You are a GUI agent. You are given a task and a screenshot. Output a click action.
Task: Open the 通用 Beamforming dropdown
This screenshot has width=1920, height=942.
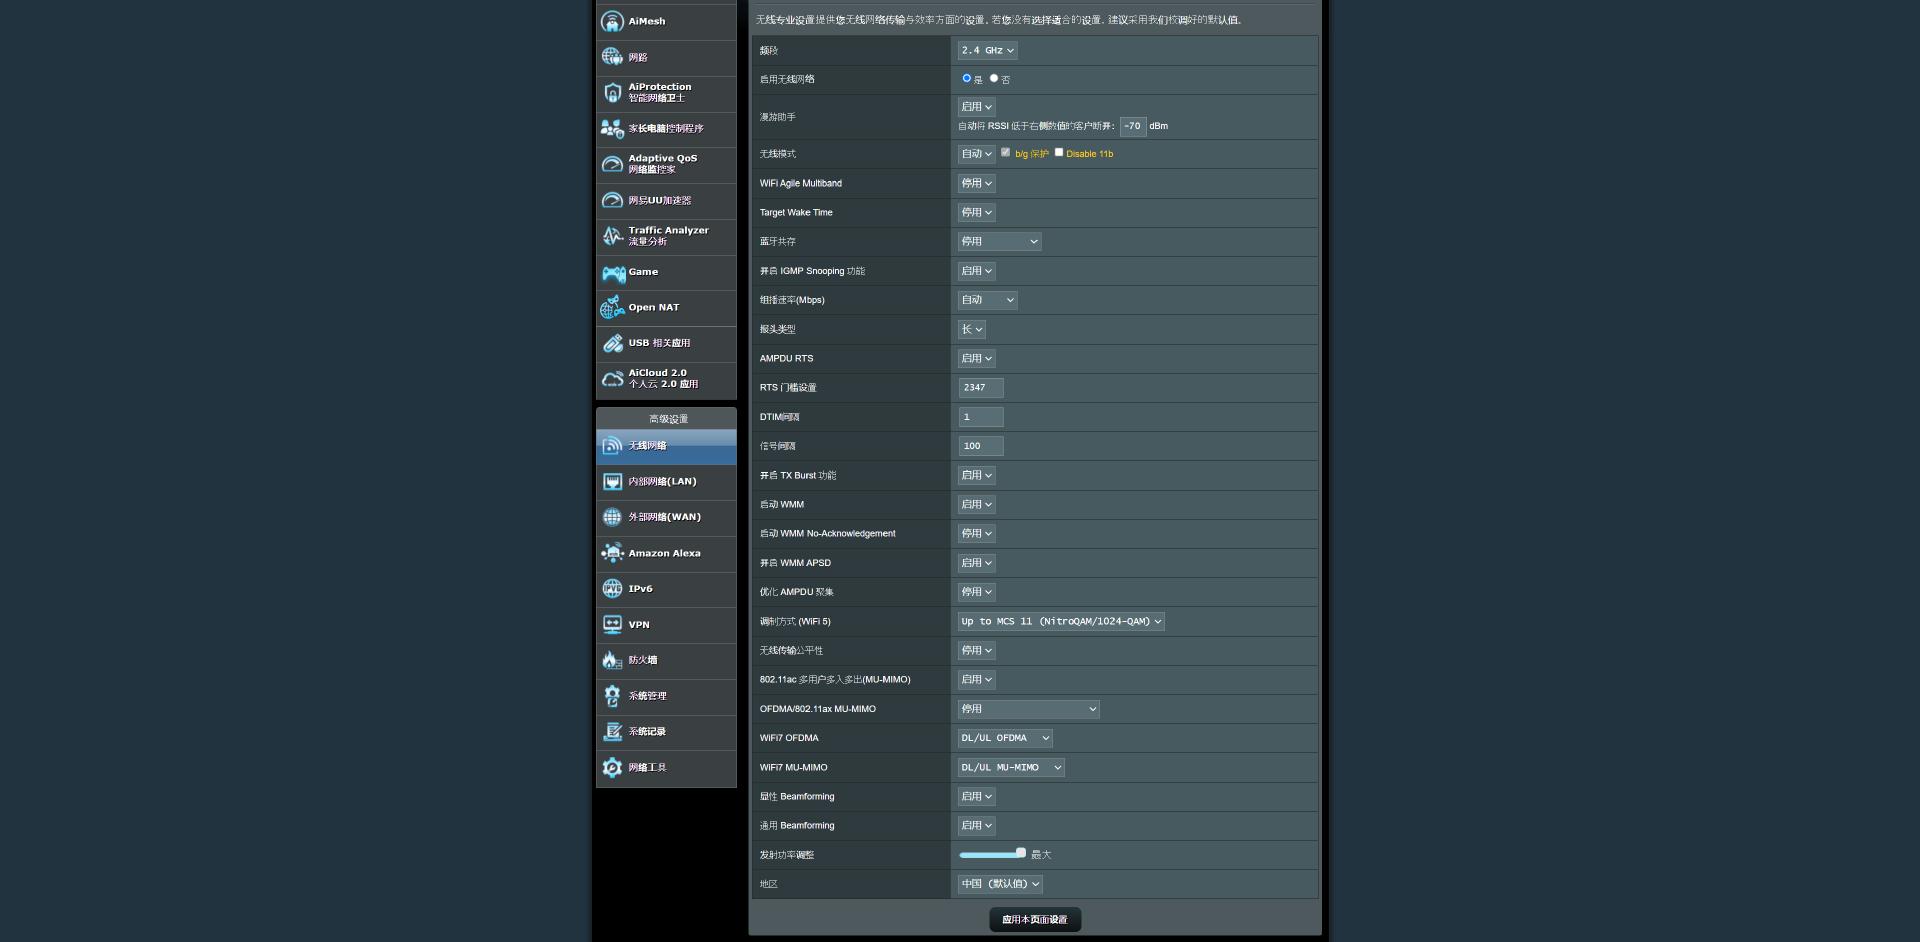click(977, 826)
